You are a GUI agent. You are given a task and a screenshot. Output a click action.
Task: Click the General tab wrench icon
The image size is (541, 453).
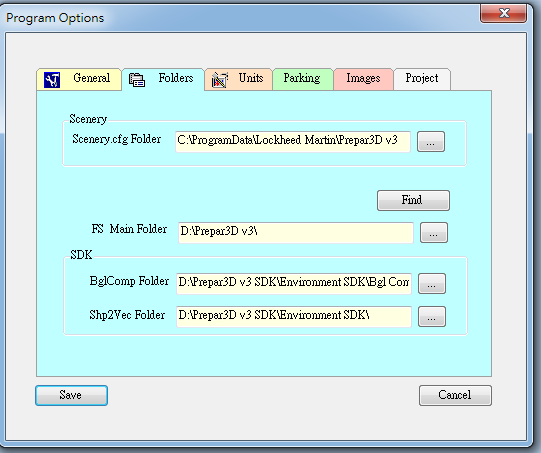coord(52,80)
